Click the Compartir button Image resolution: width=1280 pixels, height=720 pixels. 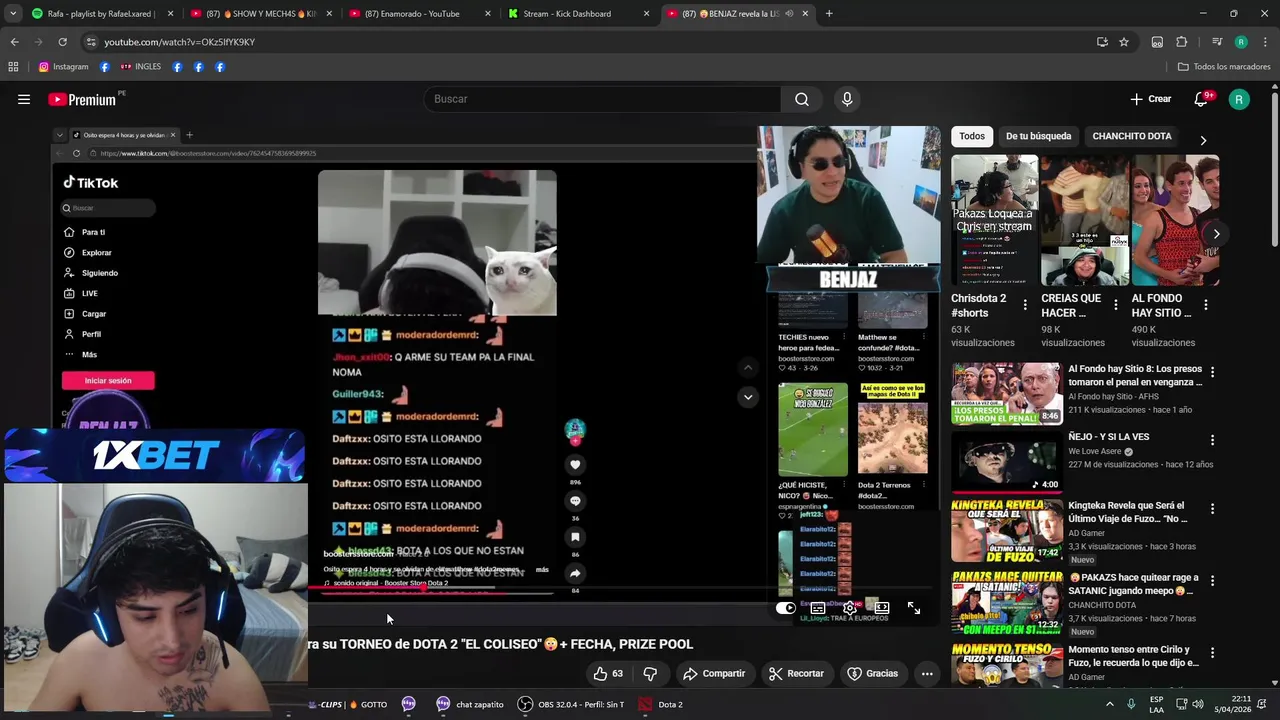coord(714,674)
